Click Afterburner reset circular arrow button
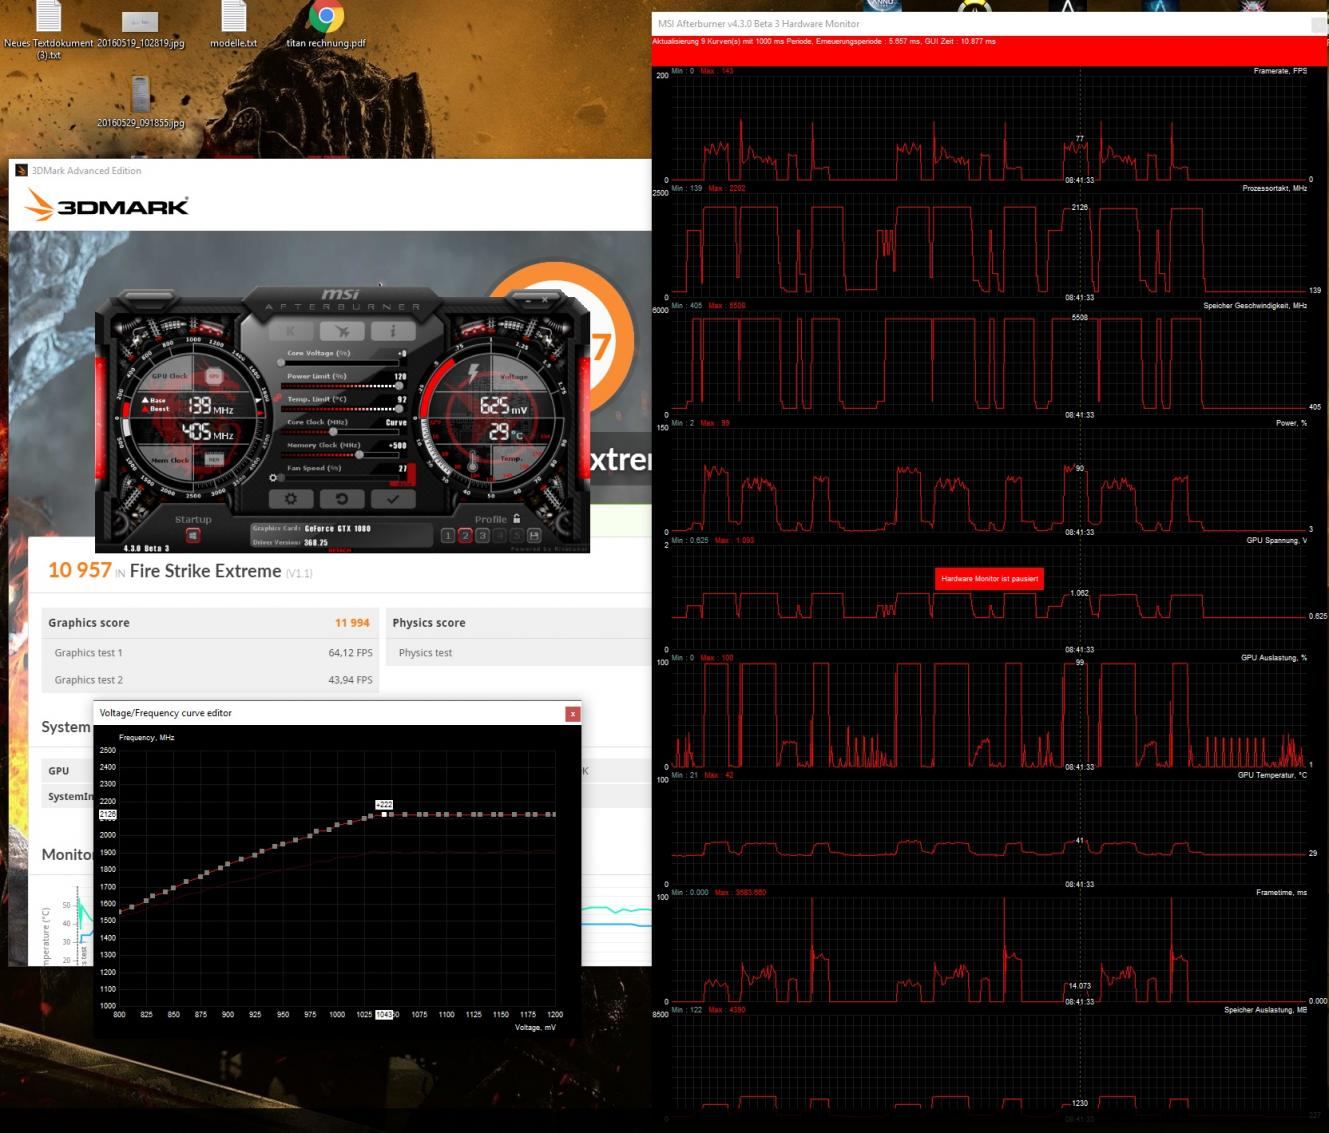The height and width of the screenshot is (1133, 1329). pos(342,498)
